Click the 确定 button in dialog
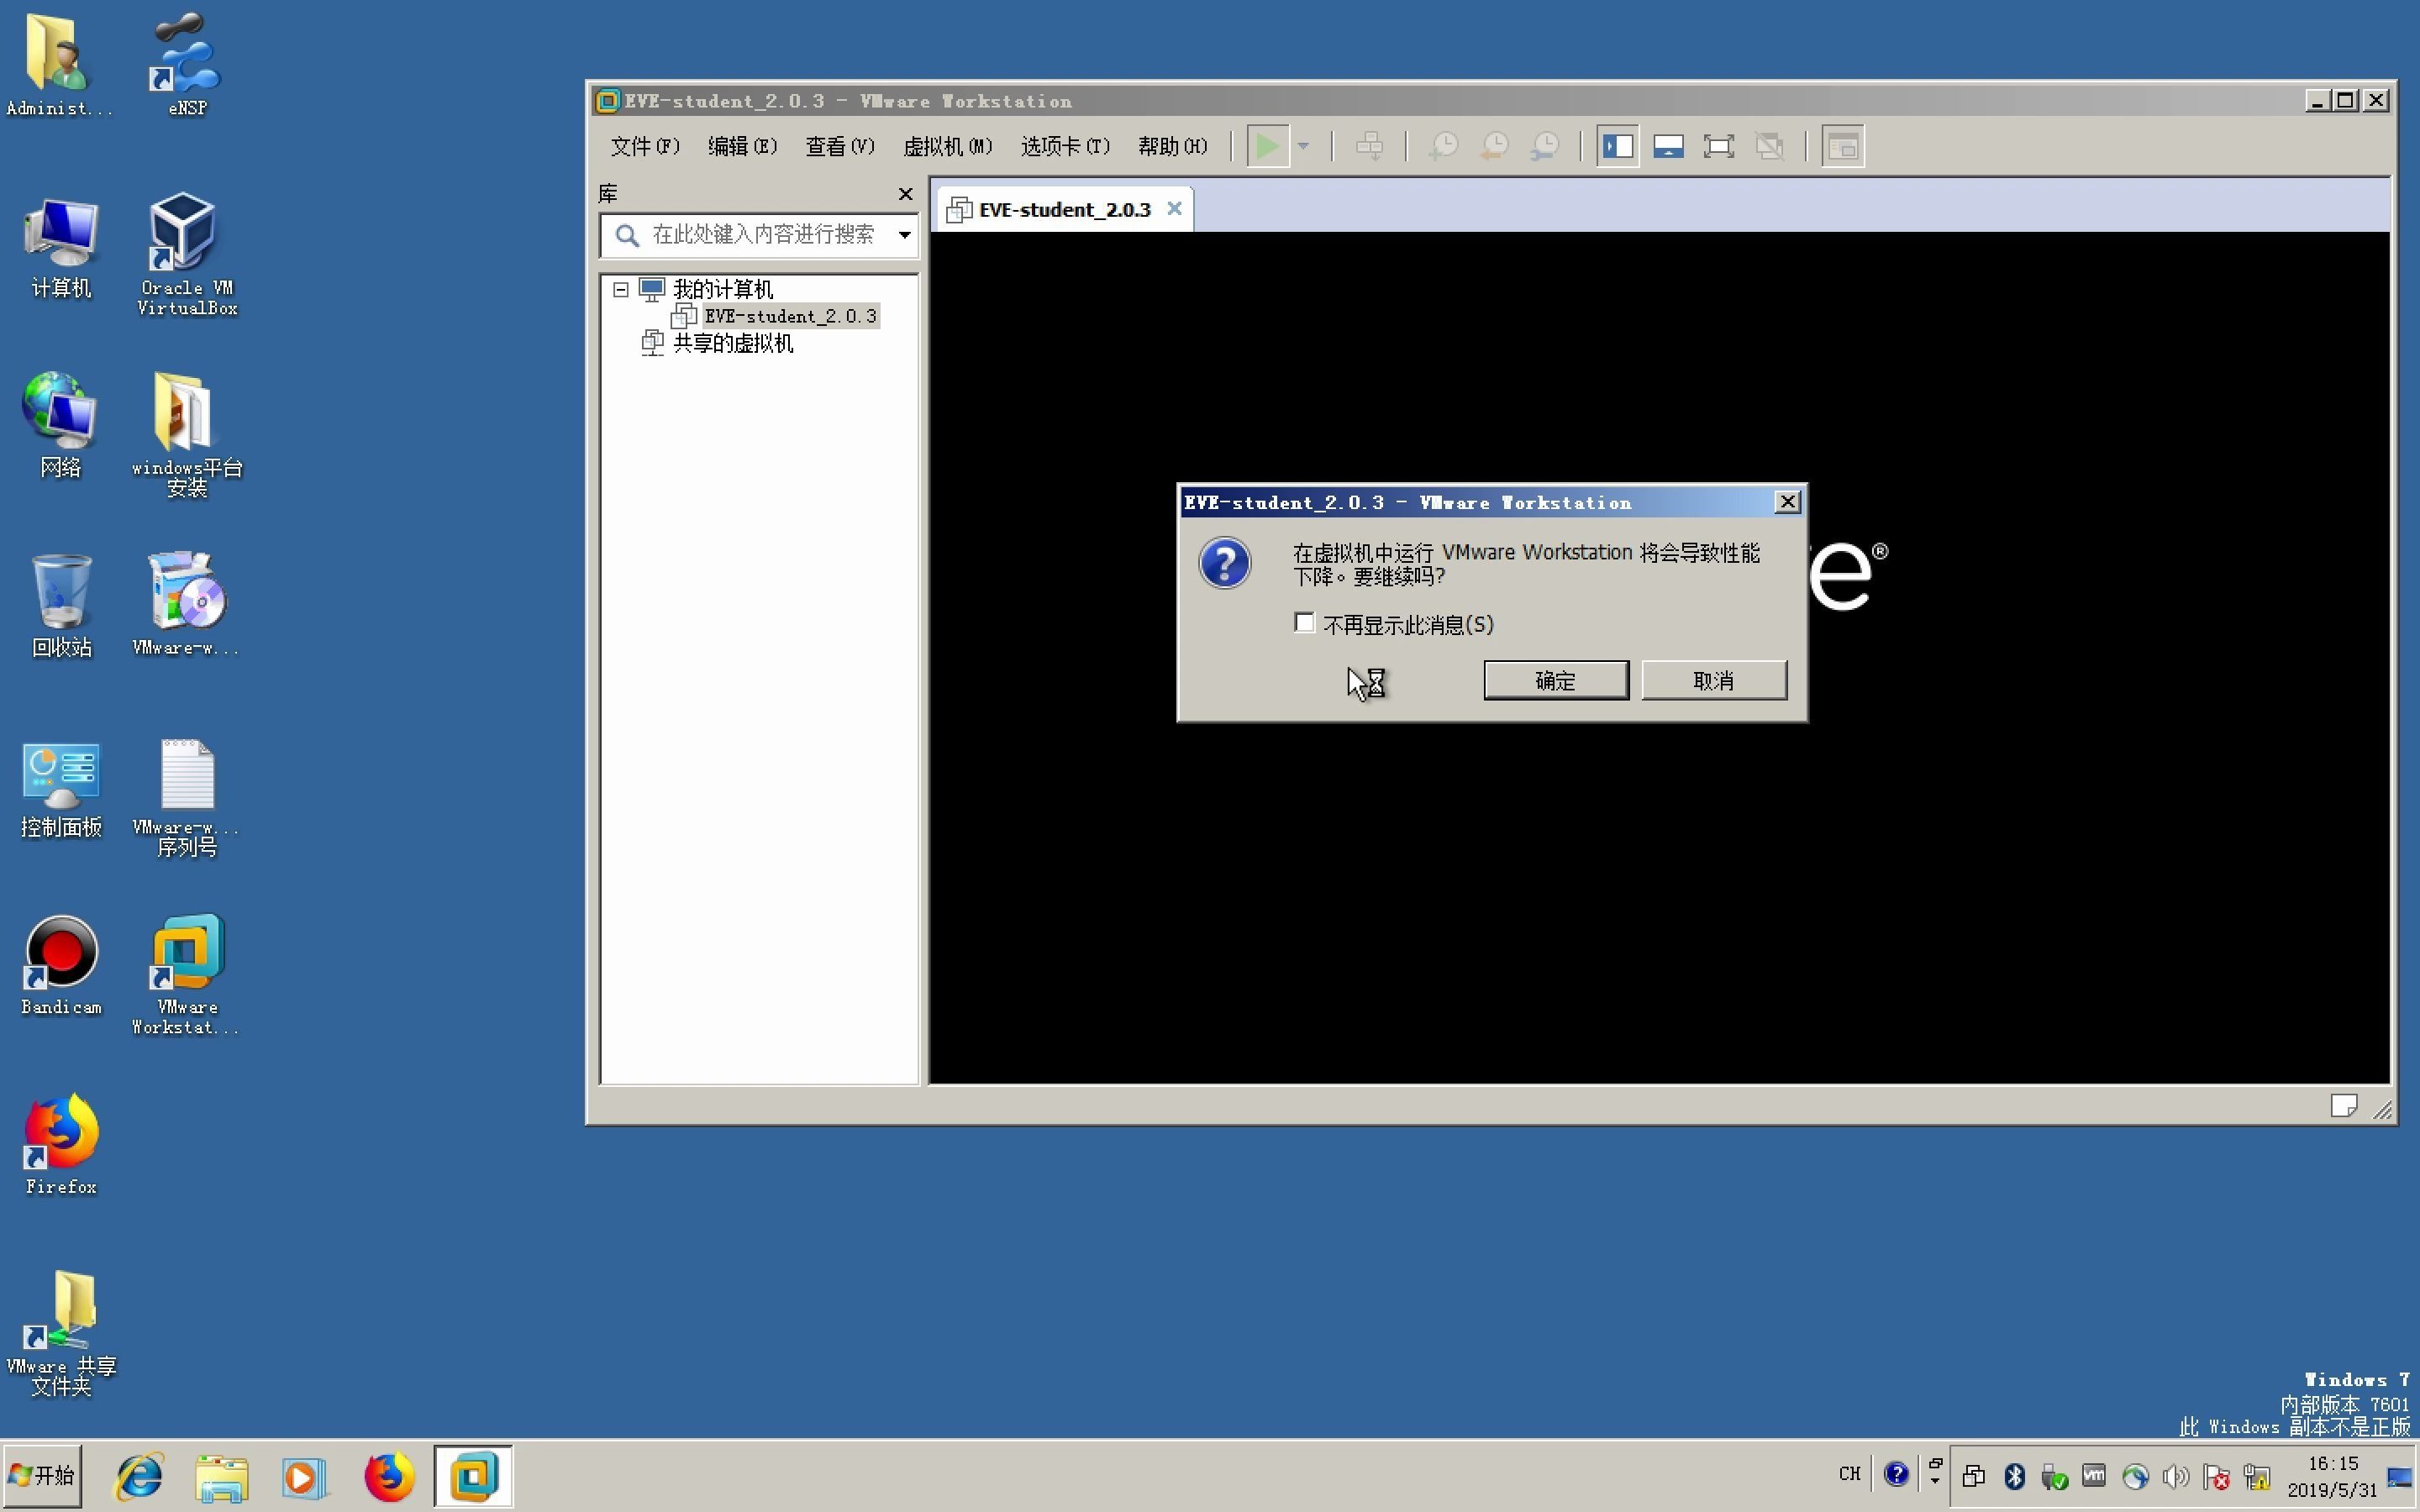 click(x=1555, y=681)
